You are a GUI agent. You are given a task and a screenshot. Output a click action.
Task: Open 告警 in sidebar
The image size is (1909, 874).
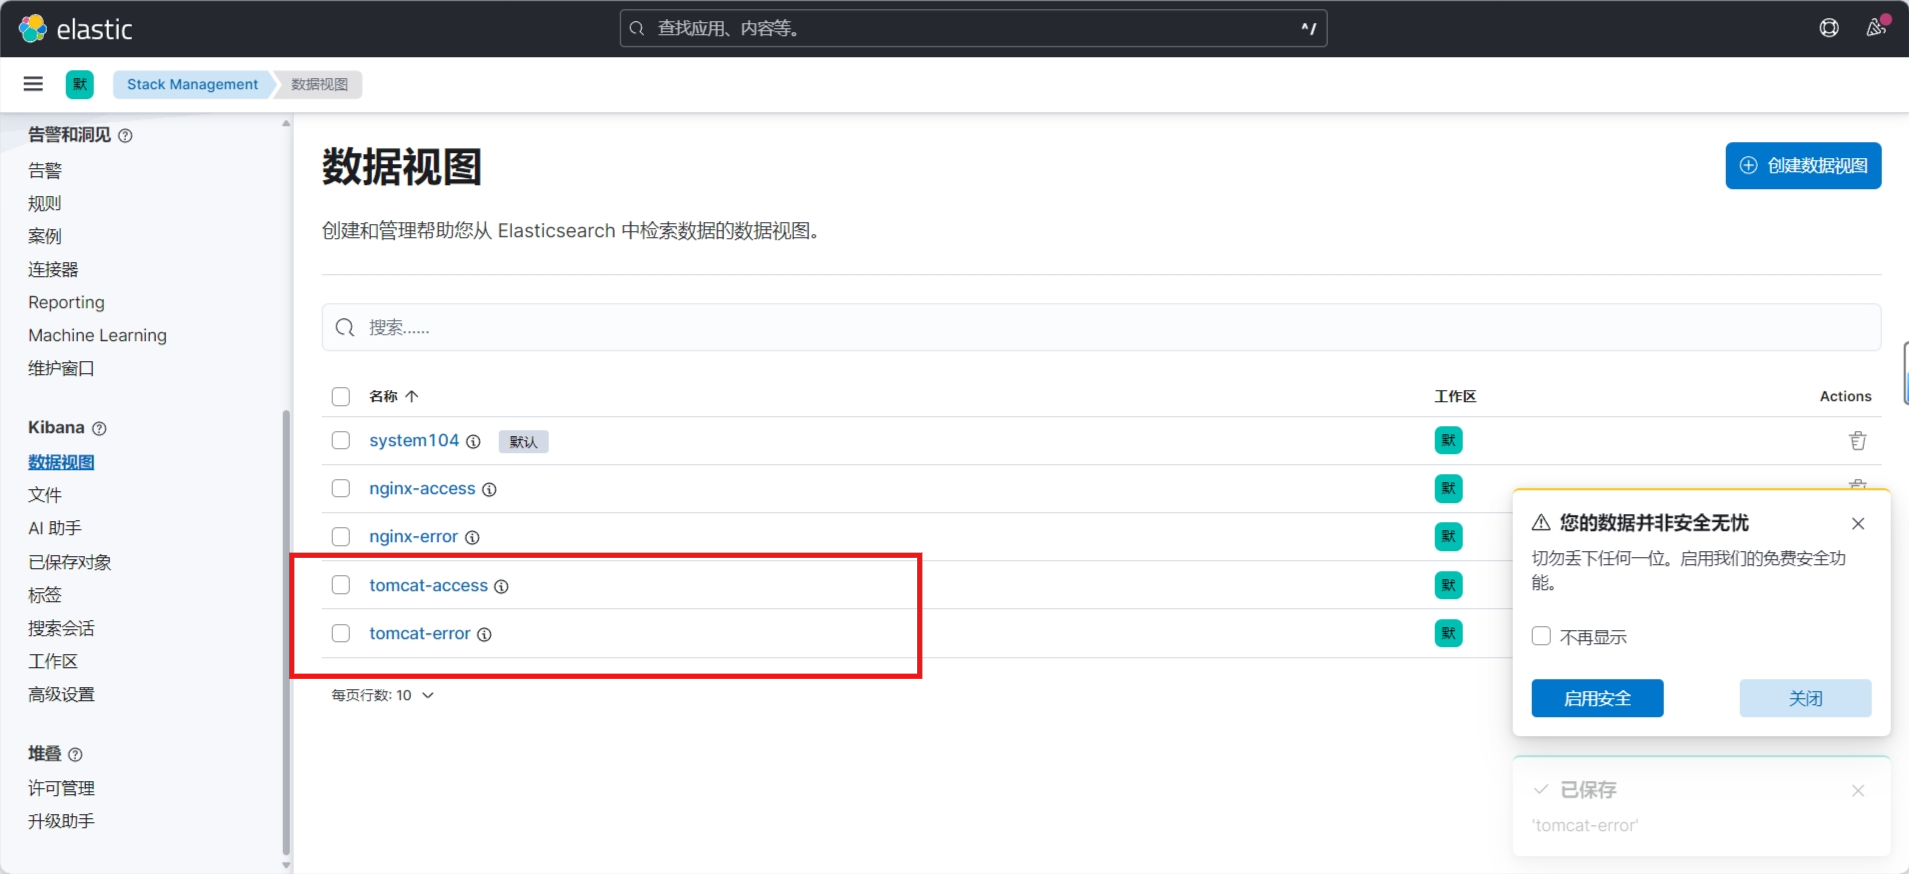(x=45, y=171)
